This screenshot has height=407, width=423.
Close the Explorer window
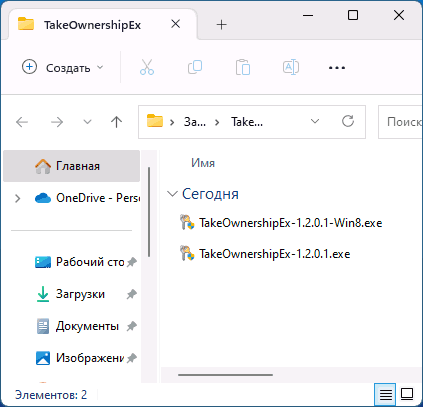pyautogui.click(x=399, y=15)
